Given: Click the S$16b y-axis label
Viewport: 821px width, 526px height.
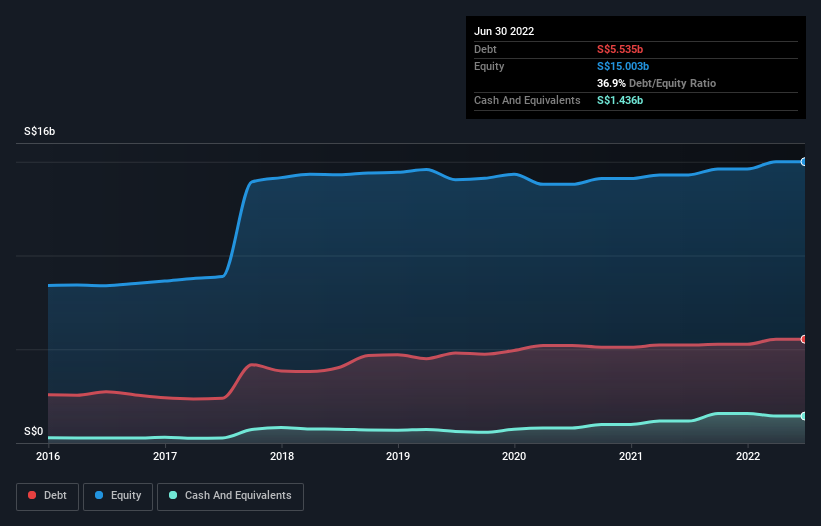Looking at the screenshot, I should 39,131.
